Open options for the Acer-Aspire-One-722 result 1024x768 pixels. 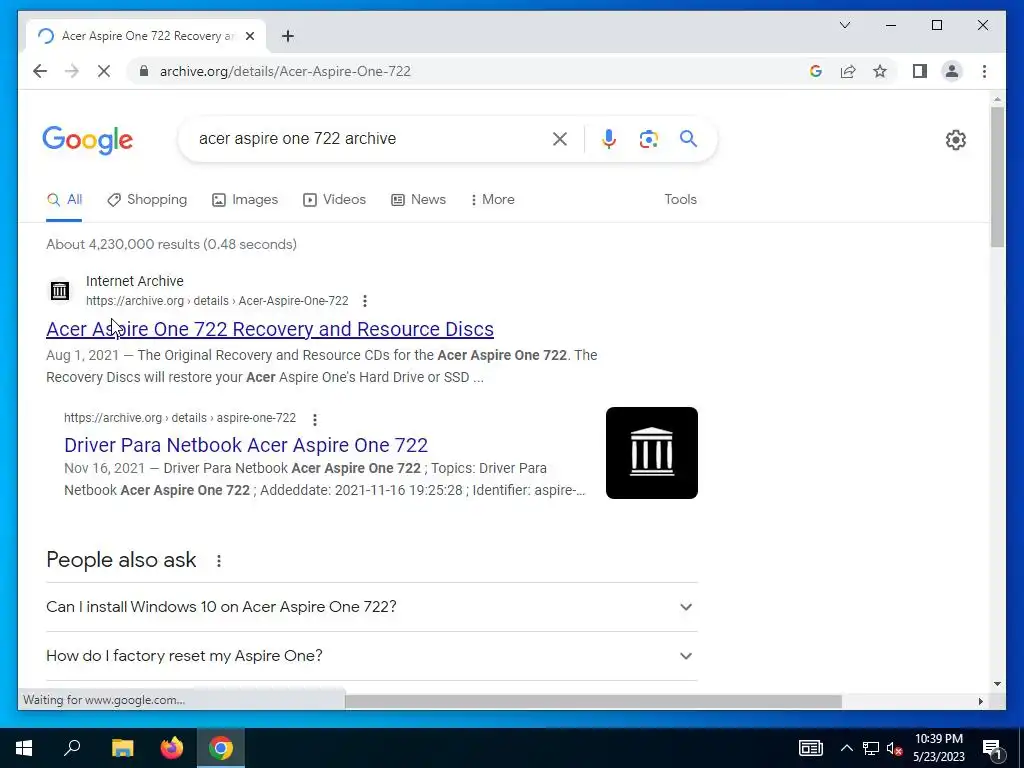coord(365,301)
